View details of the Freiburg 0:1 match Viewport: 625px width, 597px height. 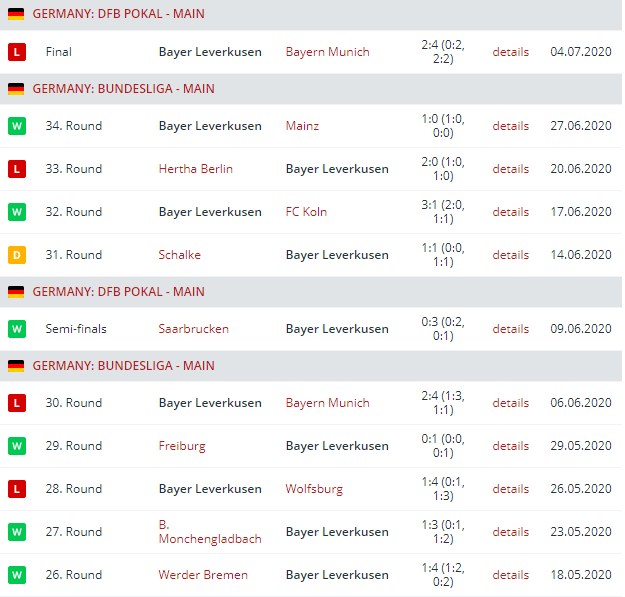[510, 446]
